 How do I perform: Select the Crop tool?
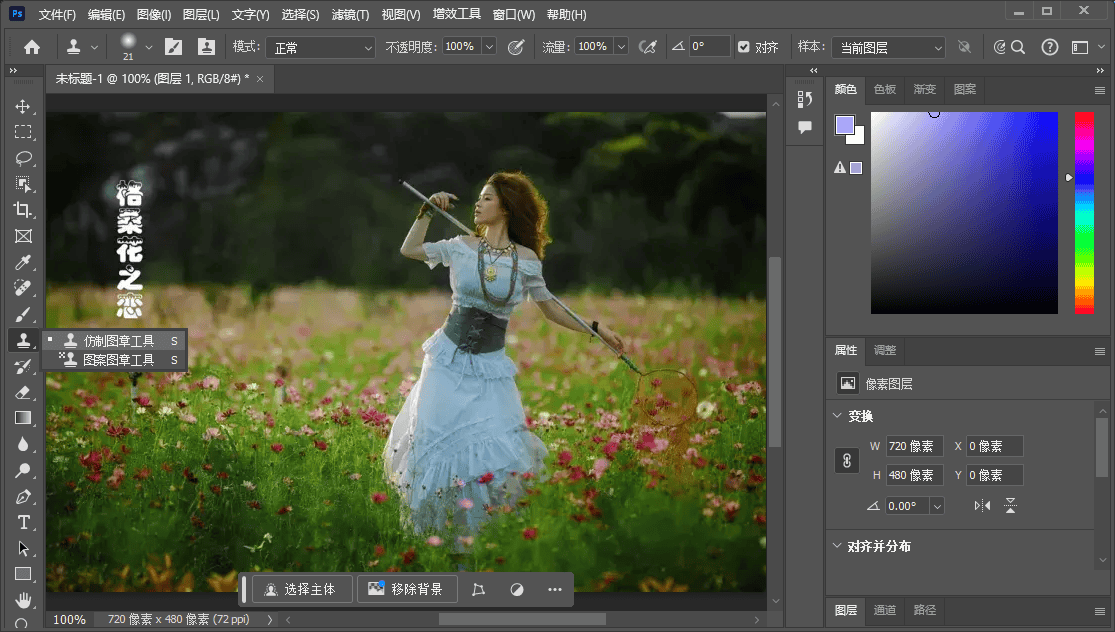(23, 210)
